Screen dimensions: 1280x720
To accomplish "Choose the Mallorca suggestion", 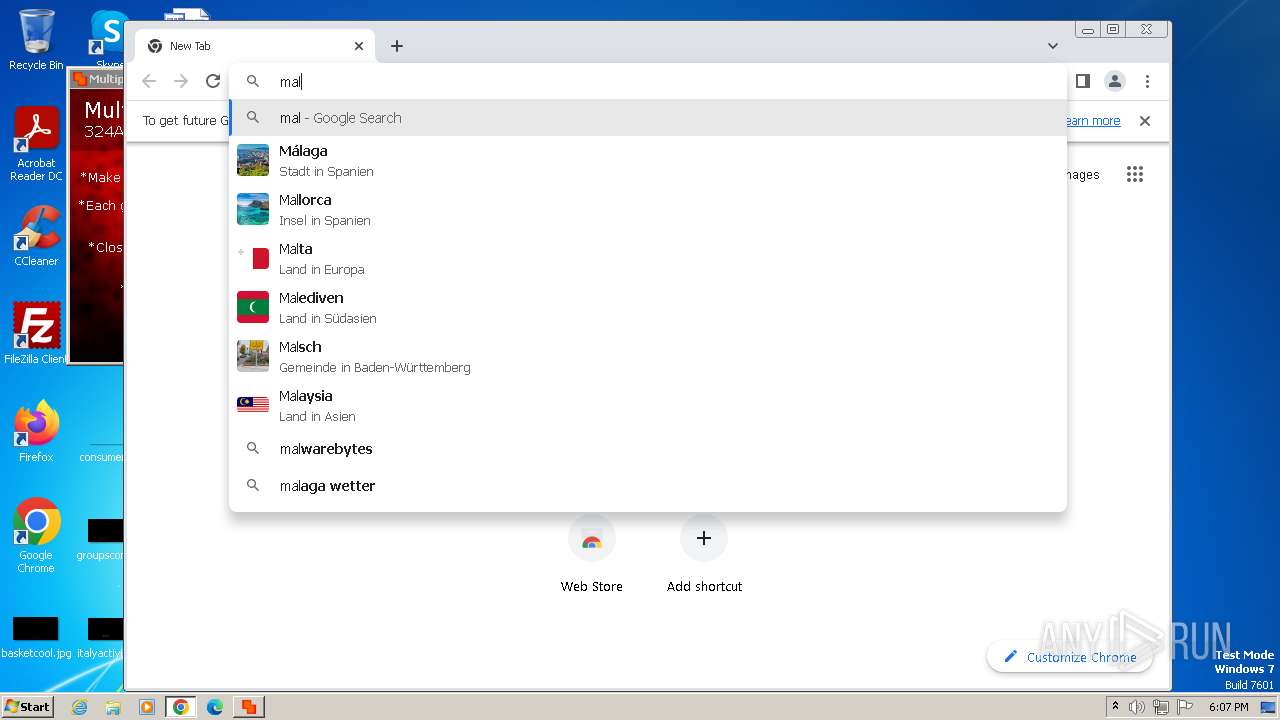I will (648, 209).
